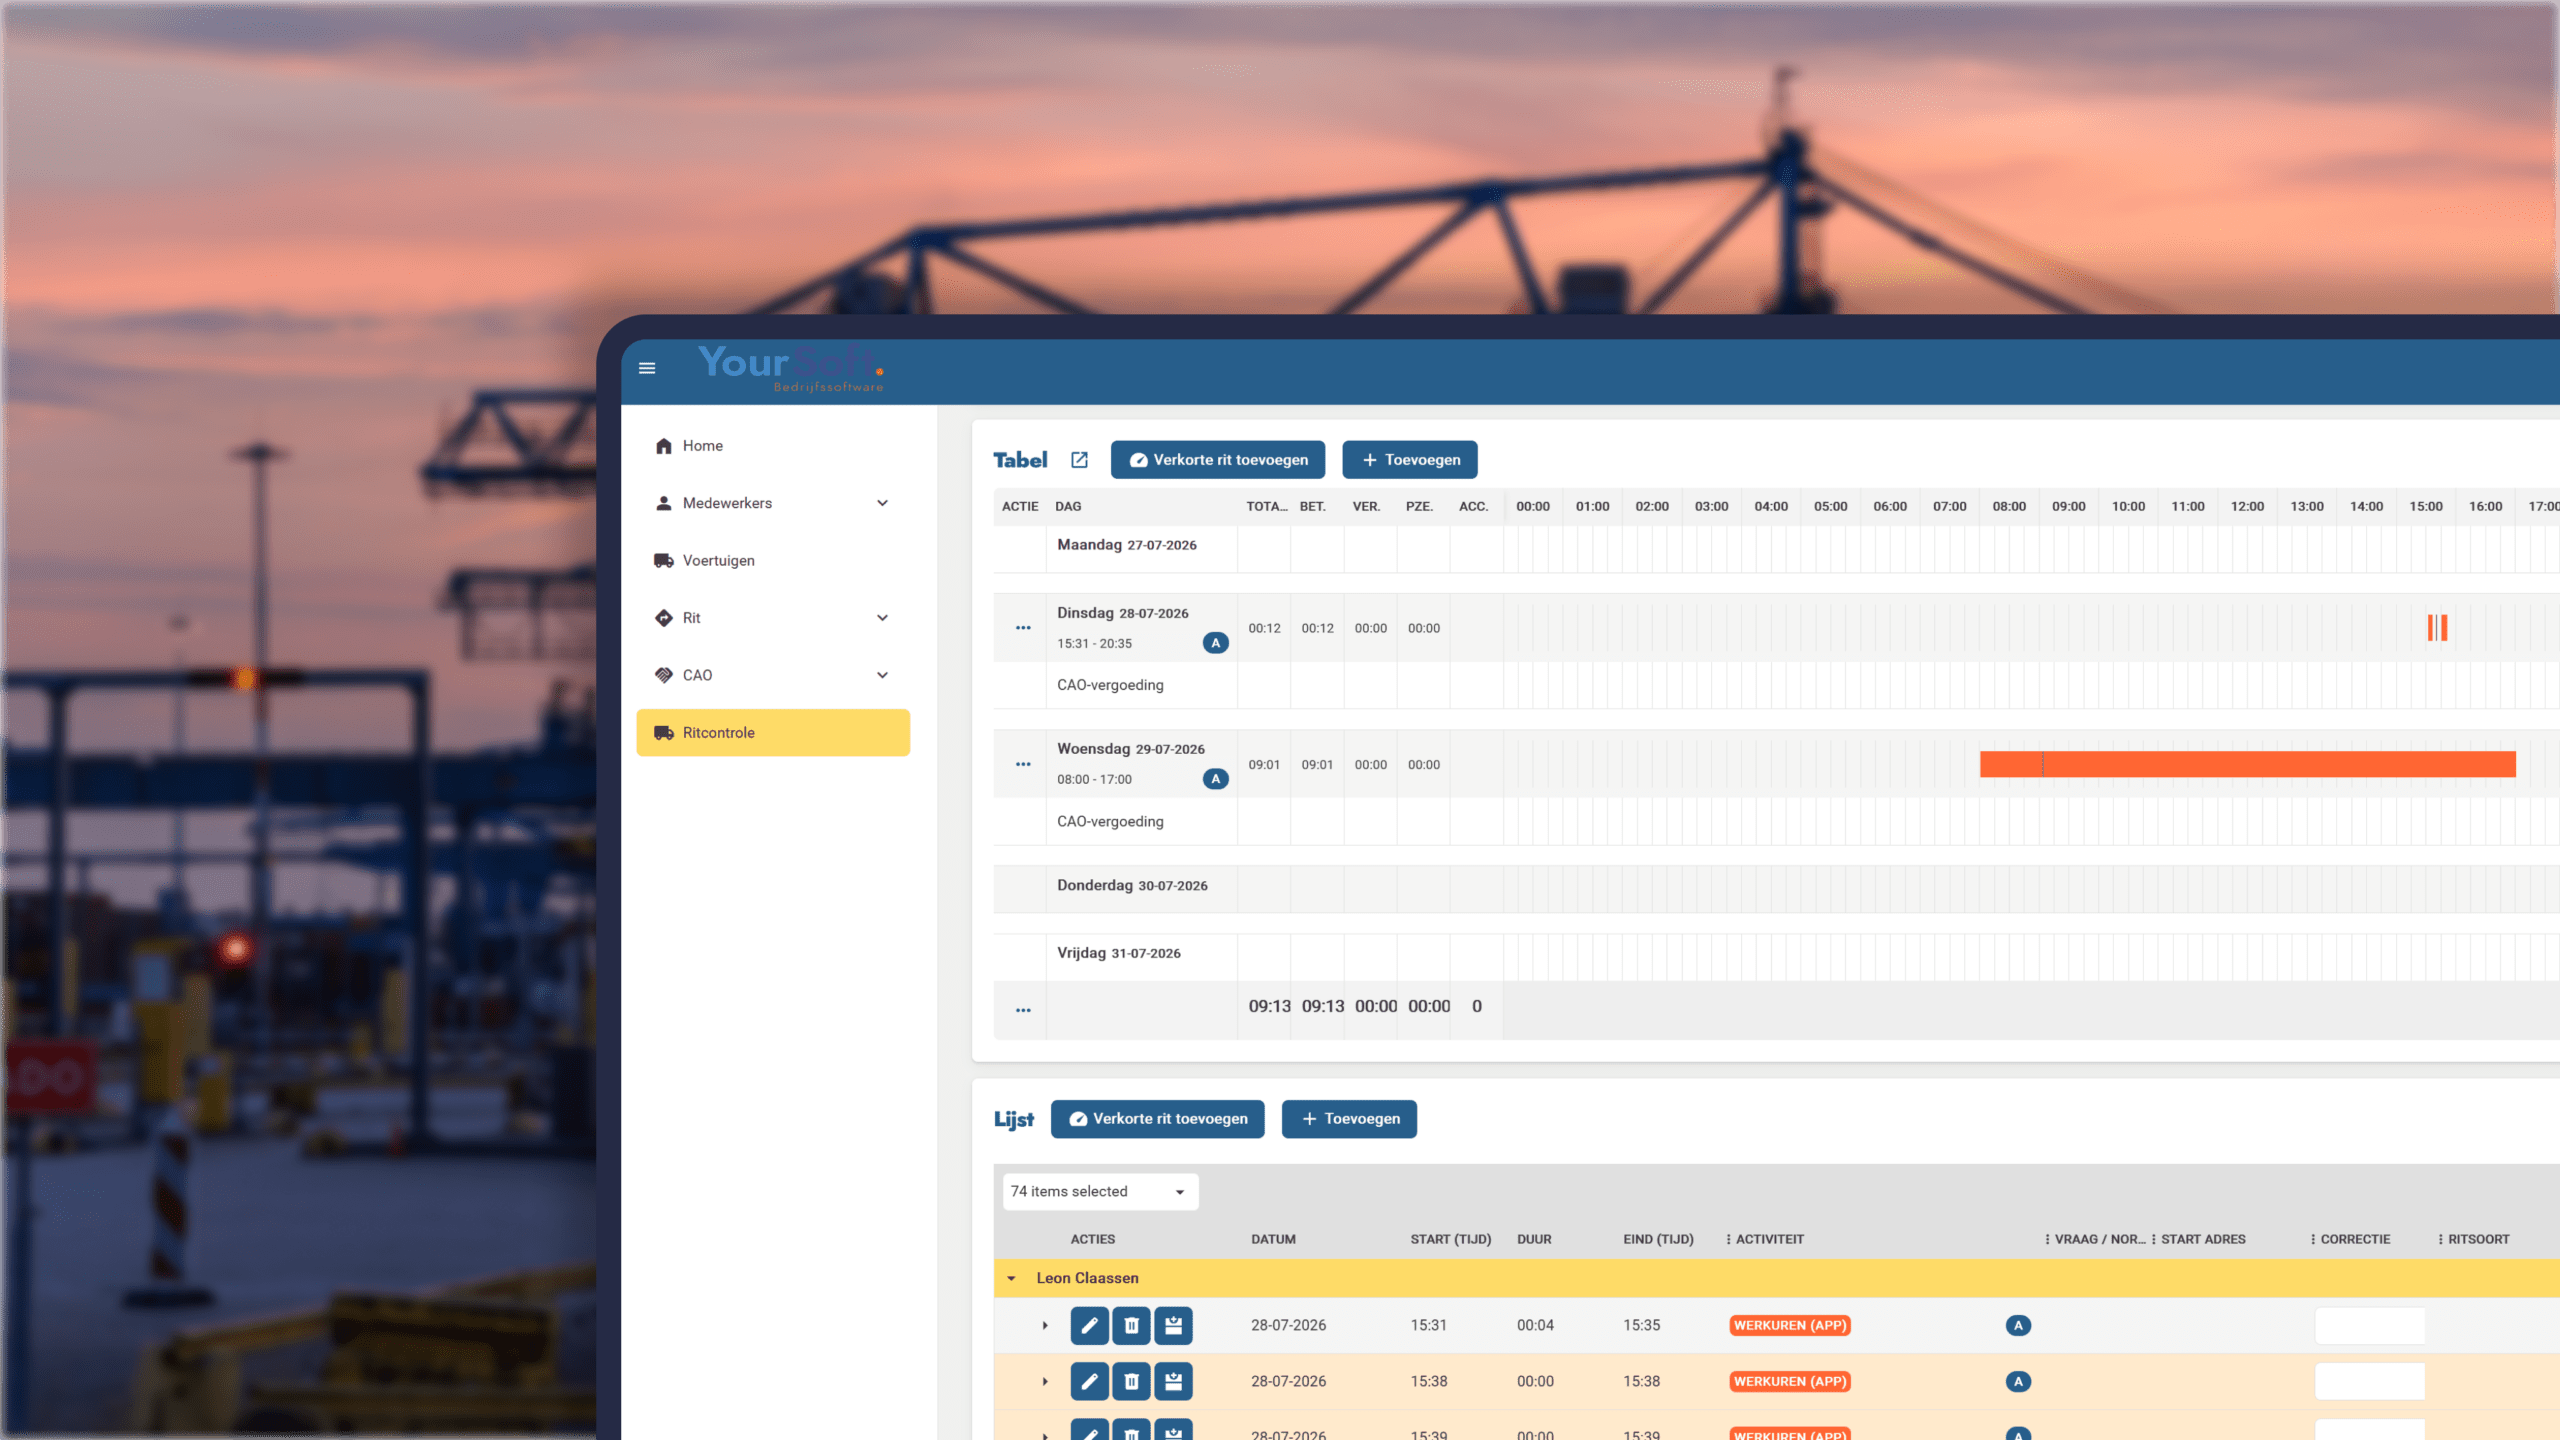2560x1440 pixels.
Task: Open Medewerkers in the sidebar
Action: coord(773,503)
